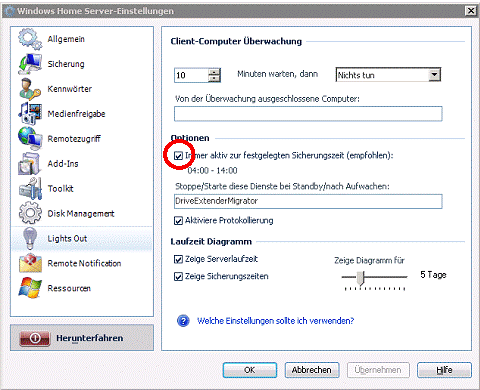
Task: Click the DriveExtenderMigrator services field
Action: coord(308,201)
